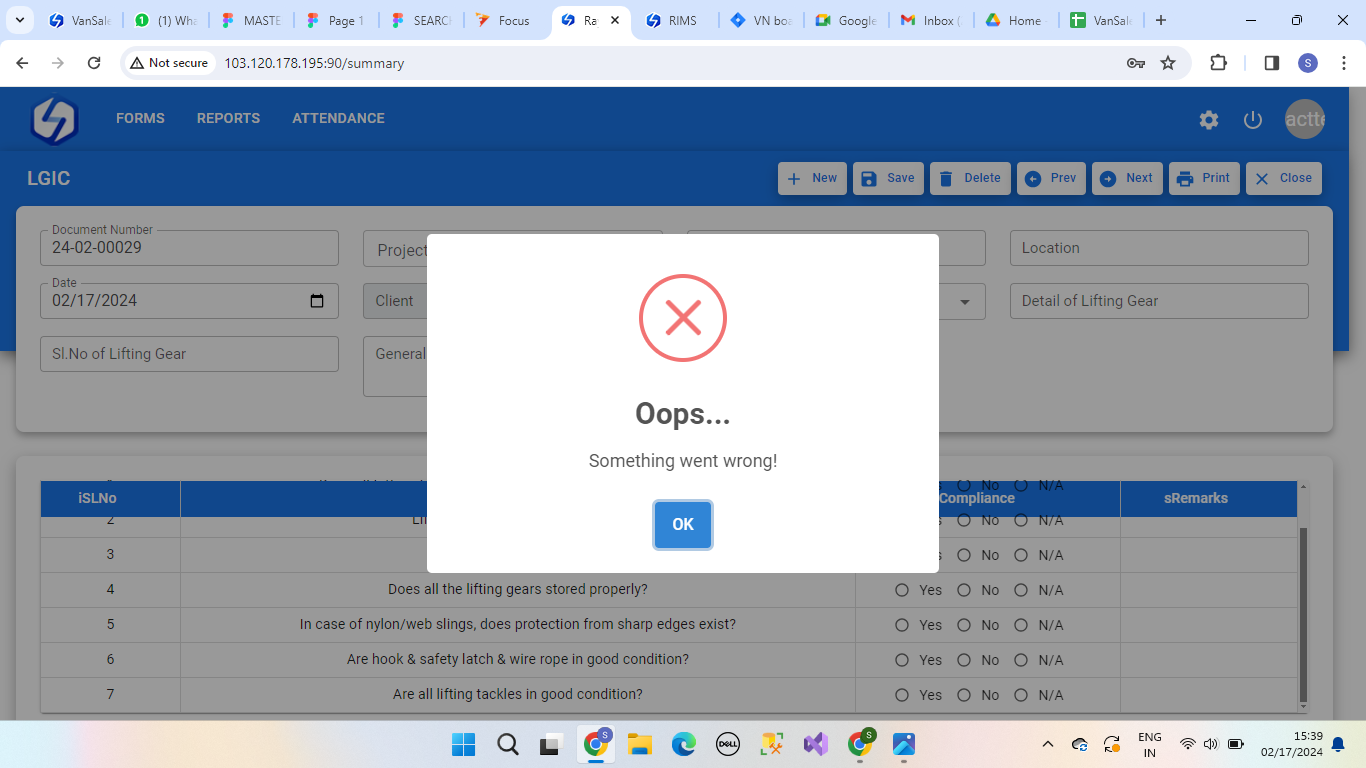This screenshot has height=768, width=1366.
Task: Open Windows Start menu in taskbar
Action: point(463,744)
